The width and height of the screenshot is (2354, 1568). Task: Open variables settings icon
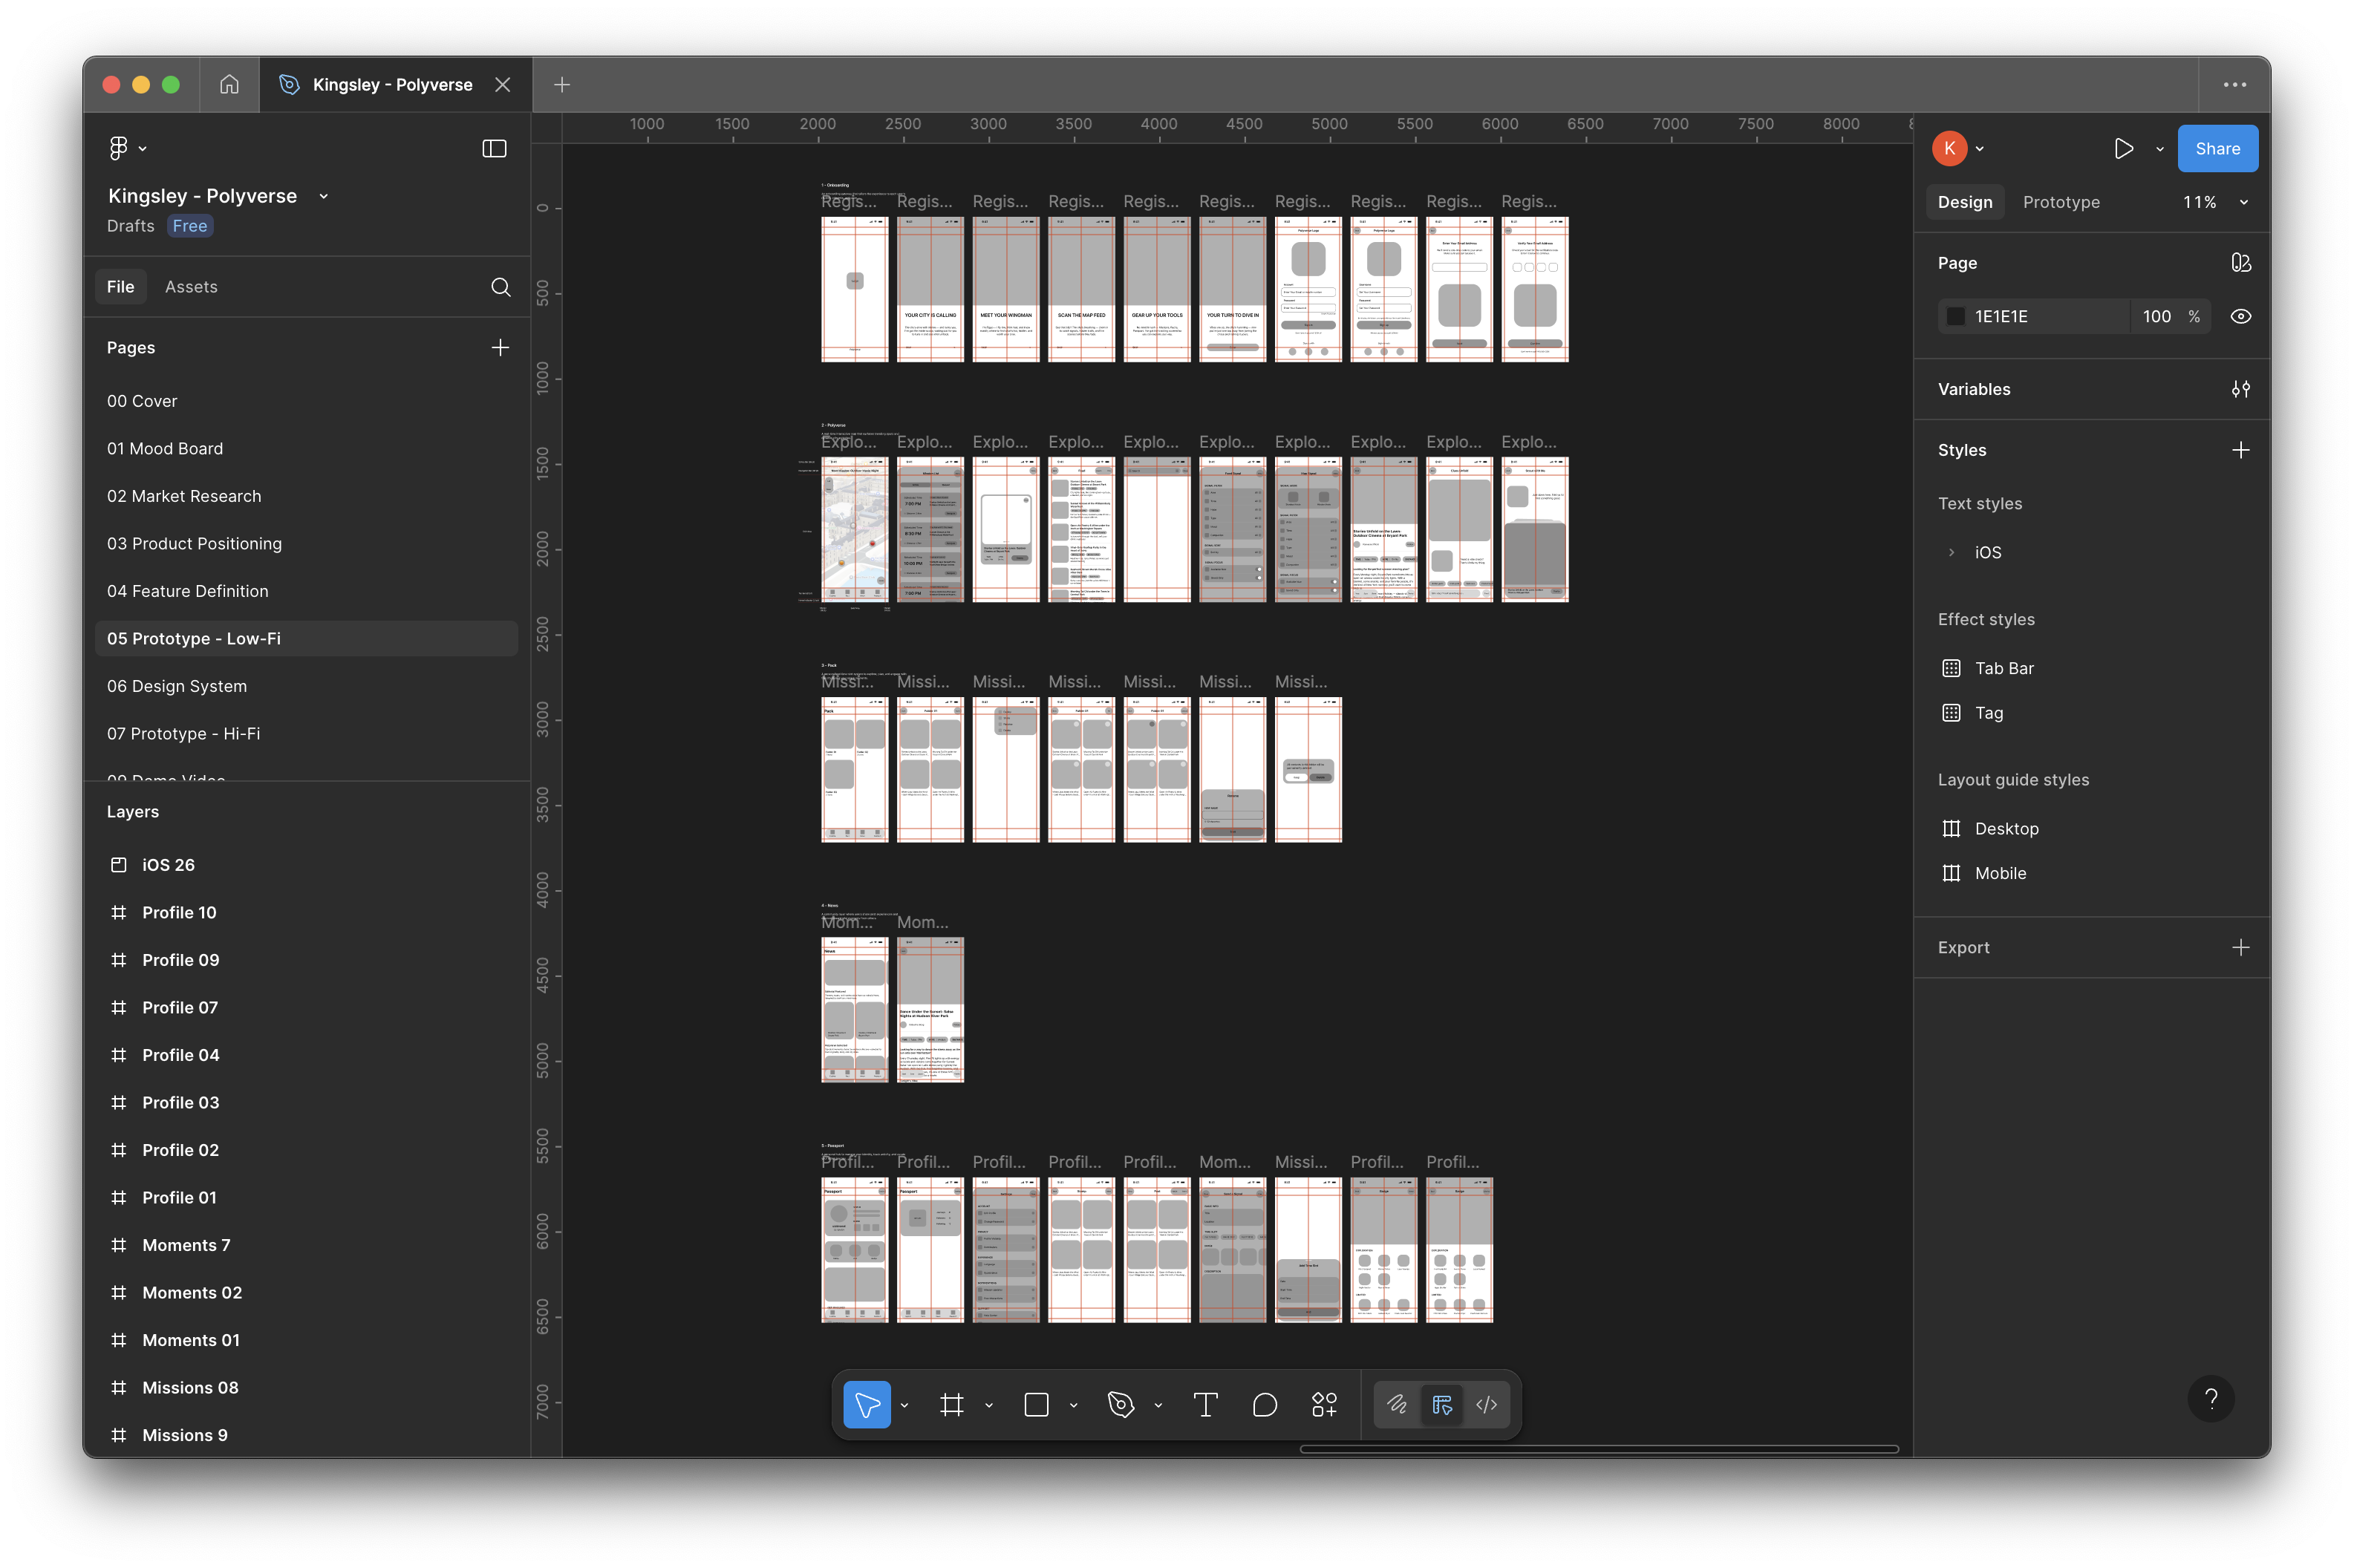2240,389
